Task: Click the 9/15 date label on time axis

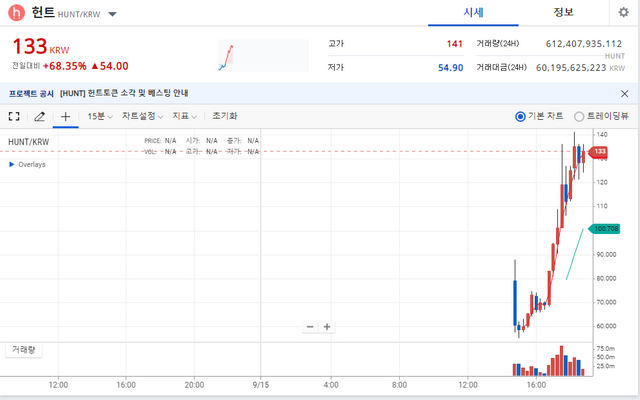Action: click(260, 384)
